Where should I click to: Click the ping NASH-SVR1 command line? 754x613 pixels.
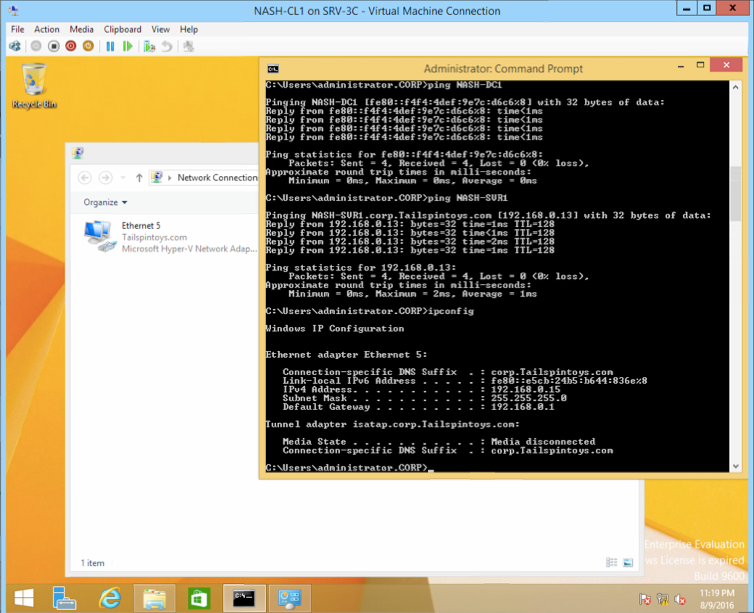click(x=387, y=198)
